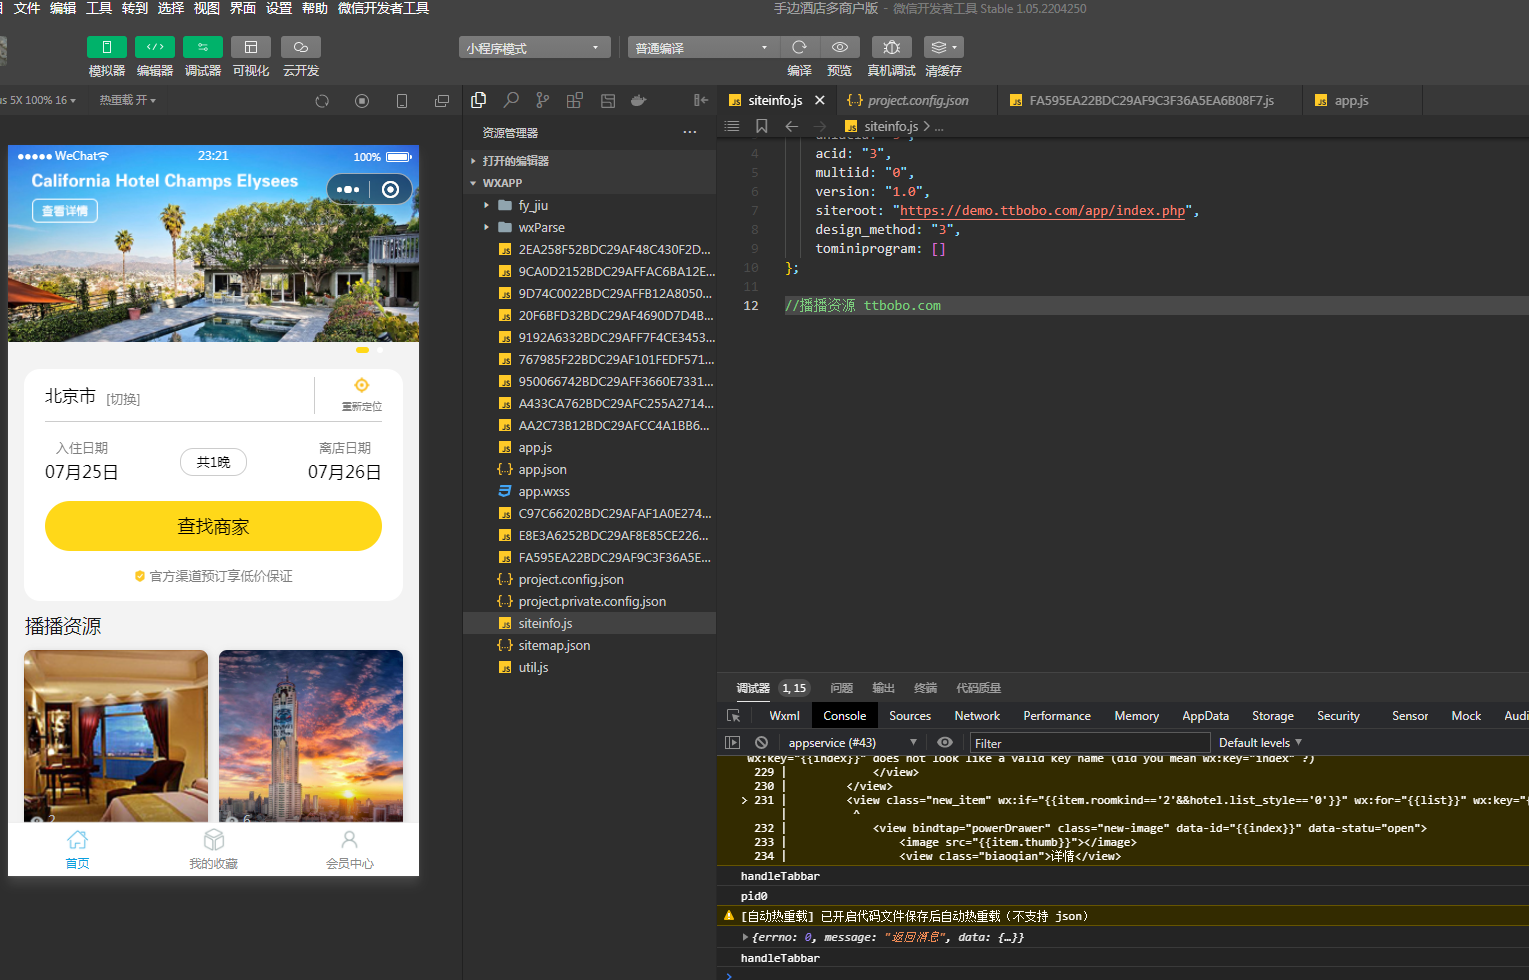The width and height of the screenshot is (1529, 980).
Task: Click the clear cache icon
Action: point(943,47)
